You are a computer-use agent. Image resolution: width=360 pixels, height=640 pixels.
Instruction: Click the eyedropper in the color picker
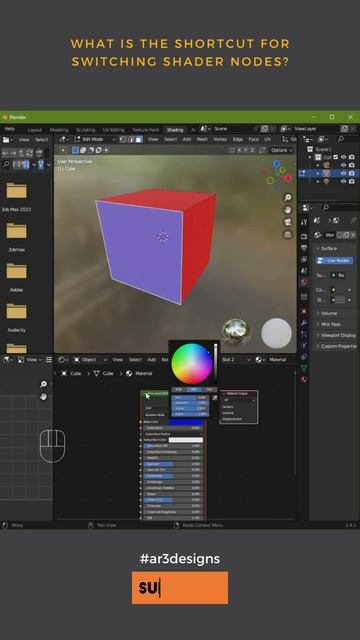215,398
